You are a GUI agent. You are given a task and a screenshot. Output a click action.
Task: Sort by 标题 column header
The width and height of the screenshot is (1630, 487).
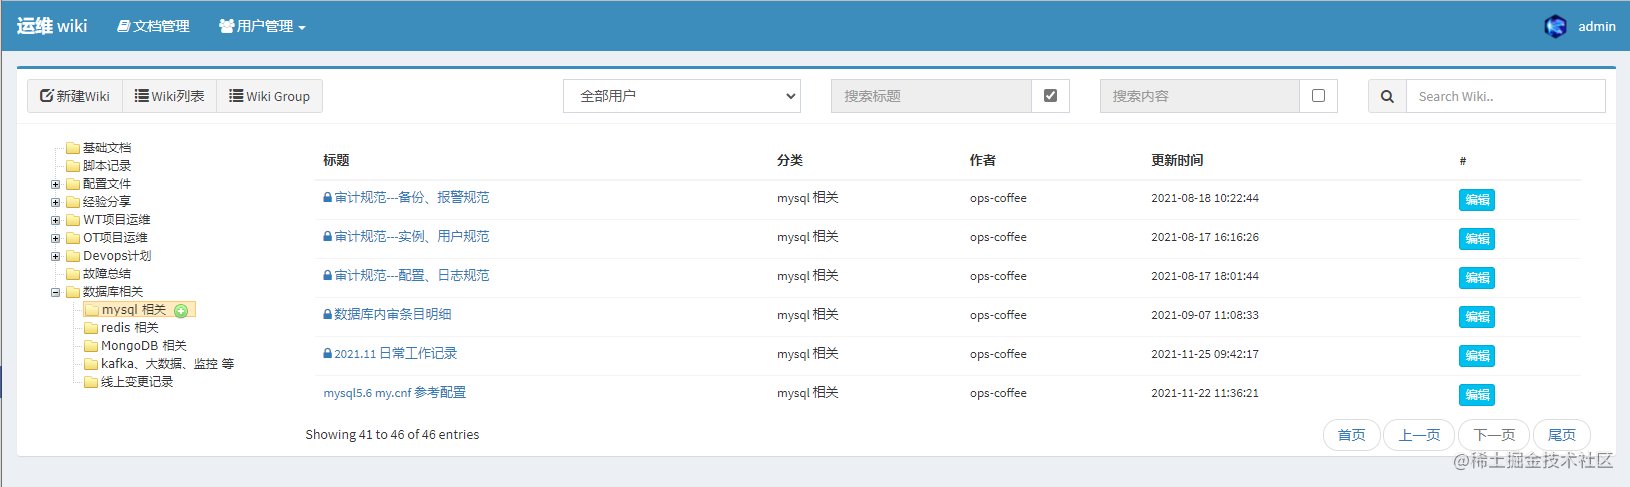336,160
